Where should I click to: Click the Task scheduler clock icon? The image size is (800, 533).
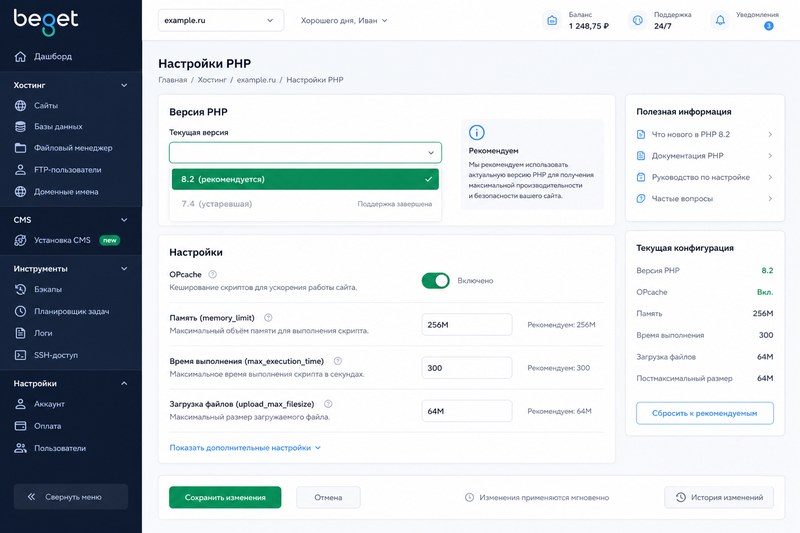pyautogui.click(x=20, y=311)
